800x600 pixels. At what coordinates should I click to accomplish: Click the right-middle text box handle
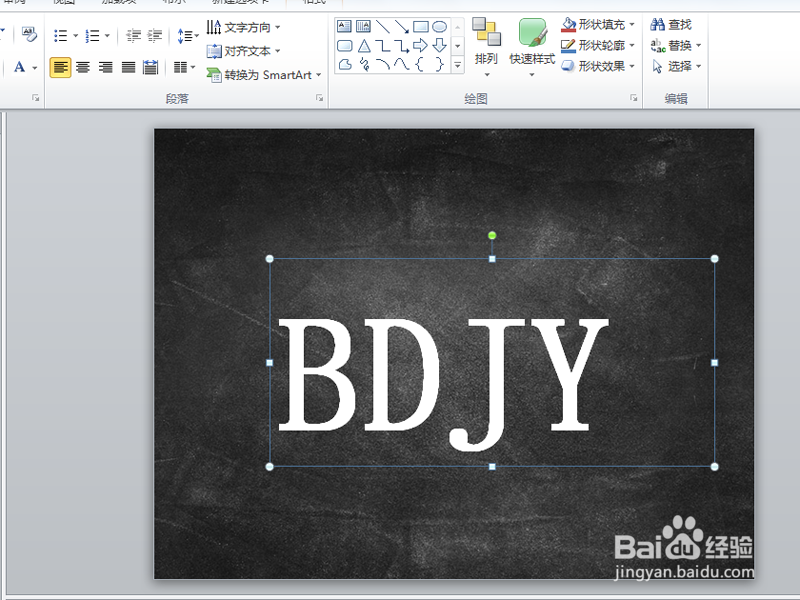714,362
